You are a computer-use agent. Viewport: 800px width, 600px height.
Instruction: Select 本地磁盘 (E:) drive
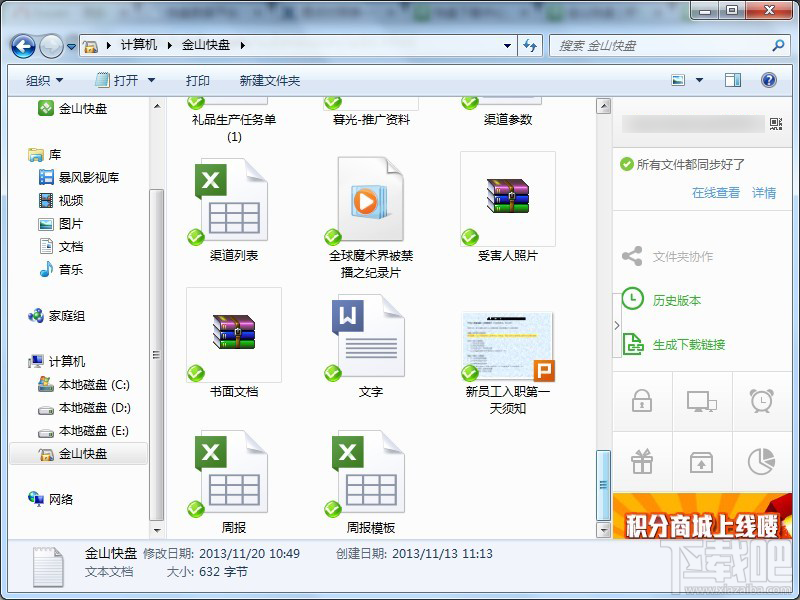point(83,431)
